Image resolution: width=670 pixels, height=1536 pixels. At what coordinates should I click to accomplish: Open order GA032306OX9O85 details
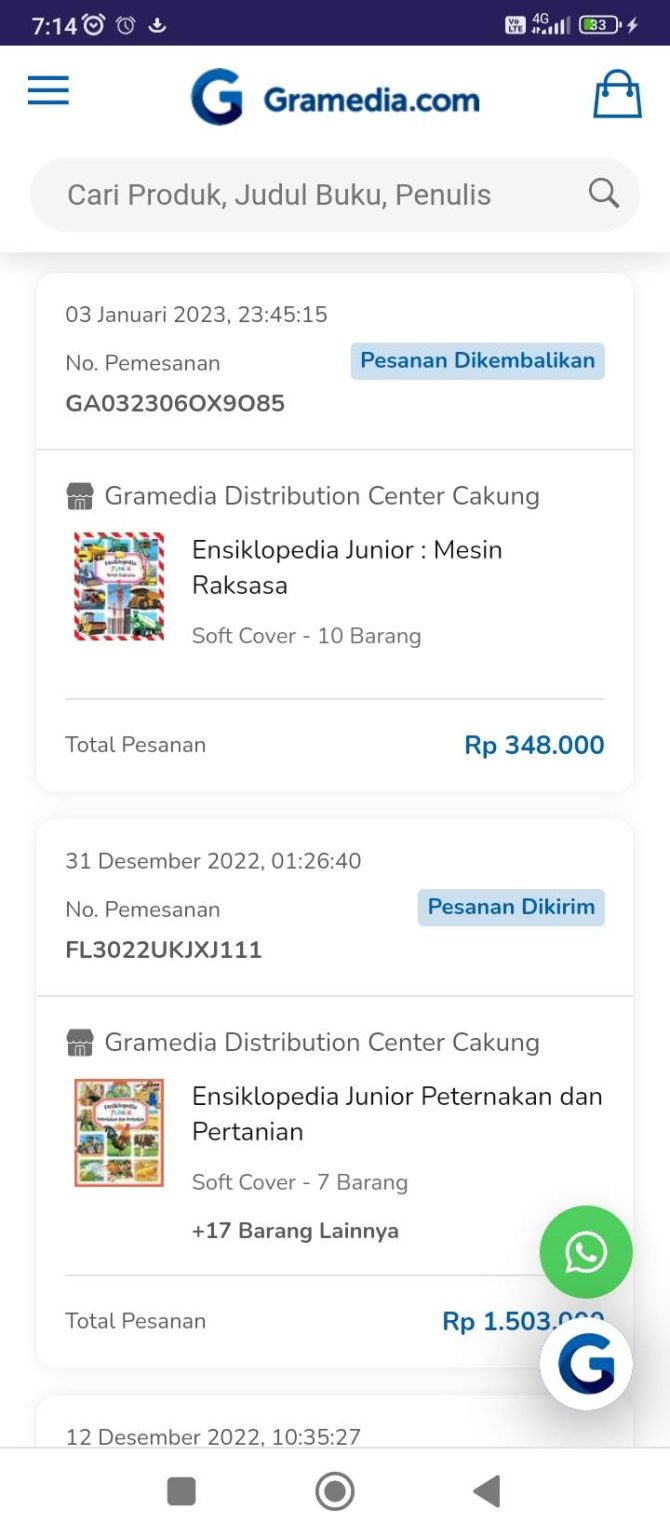[175, 403]
